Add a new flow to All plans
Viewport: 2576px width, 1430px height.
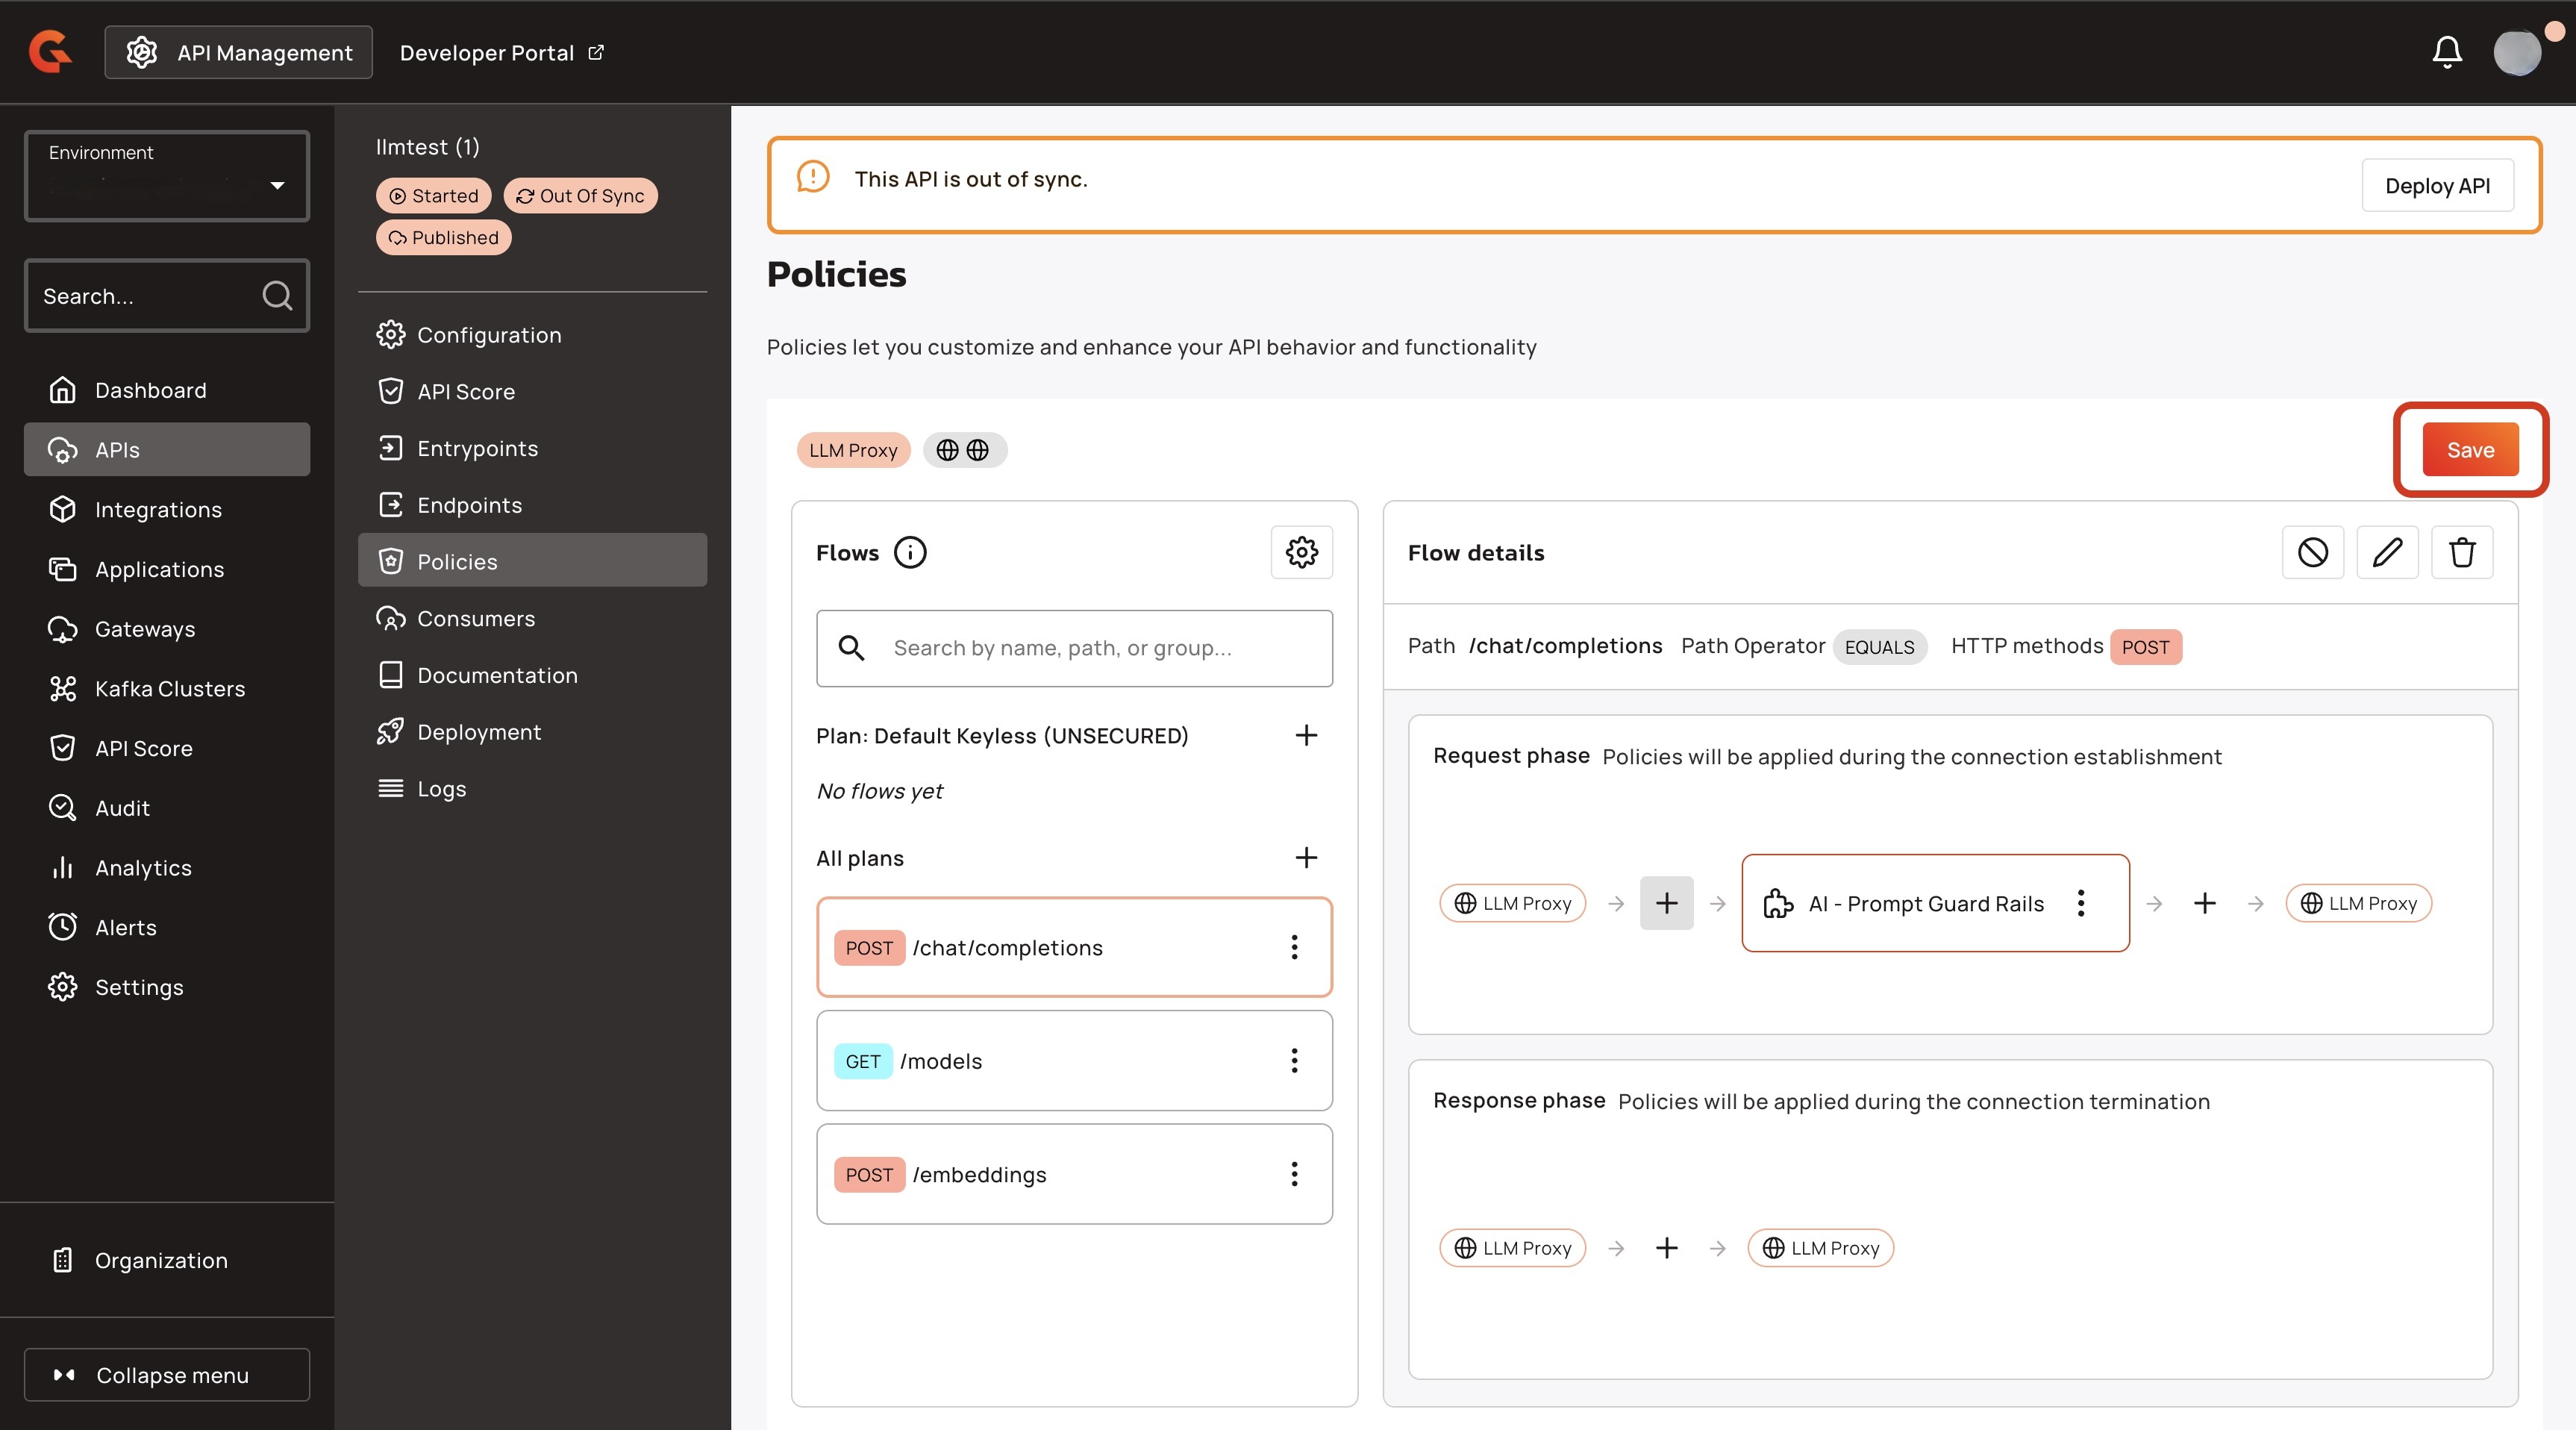click(x=1306, y=857)
